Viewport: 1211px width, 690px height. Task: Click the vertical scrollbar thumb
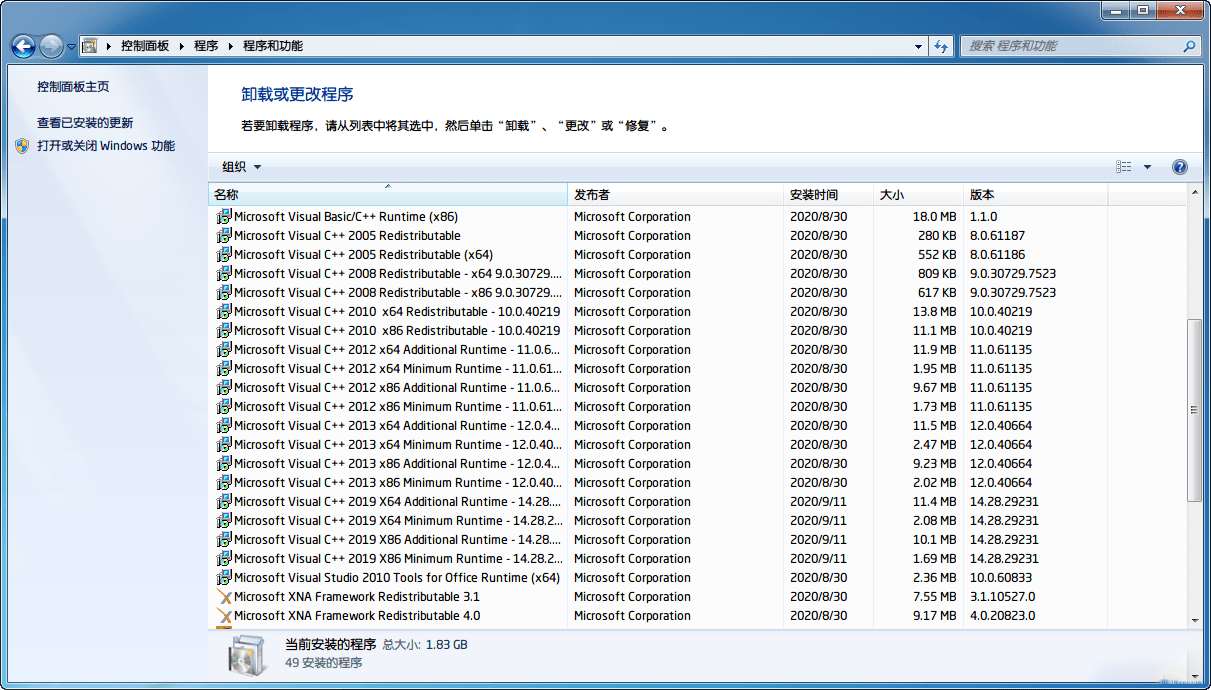[x=1194, y=410]
